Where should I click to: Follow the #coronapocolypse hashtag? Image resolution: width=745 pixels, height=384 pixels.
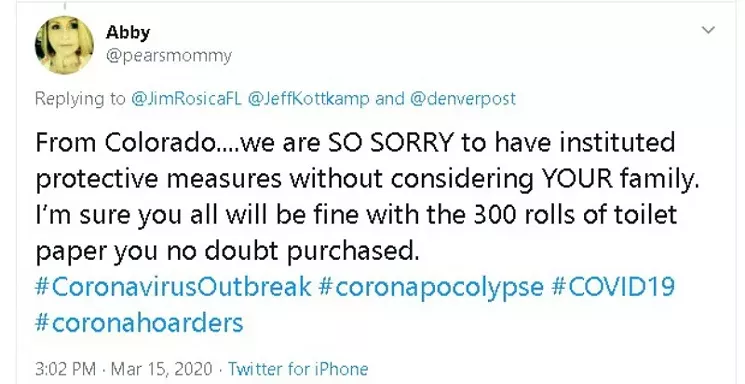[x=431, y=288]
